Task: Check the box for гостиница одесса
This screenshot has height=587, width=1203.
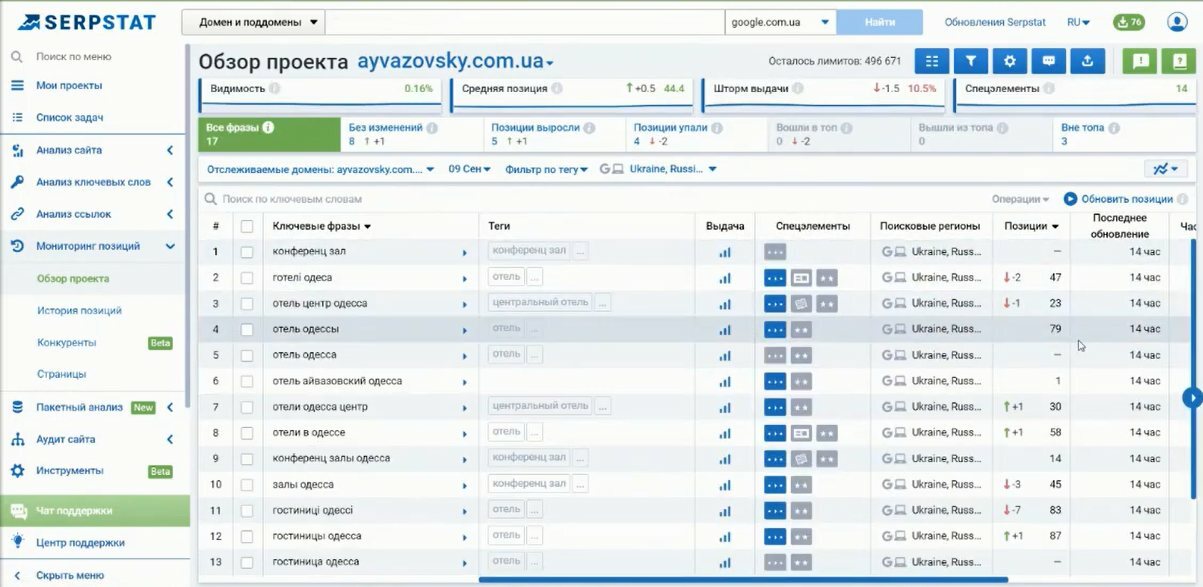Action: click(247, 562)
